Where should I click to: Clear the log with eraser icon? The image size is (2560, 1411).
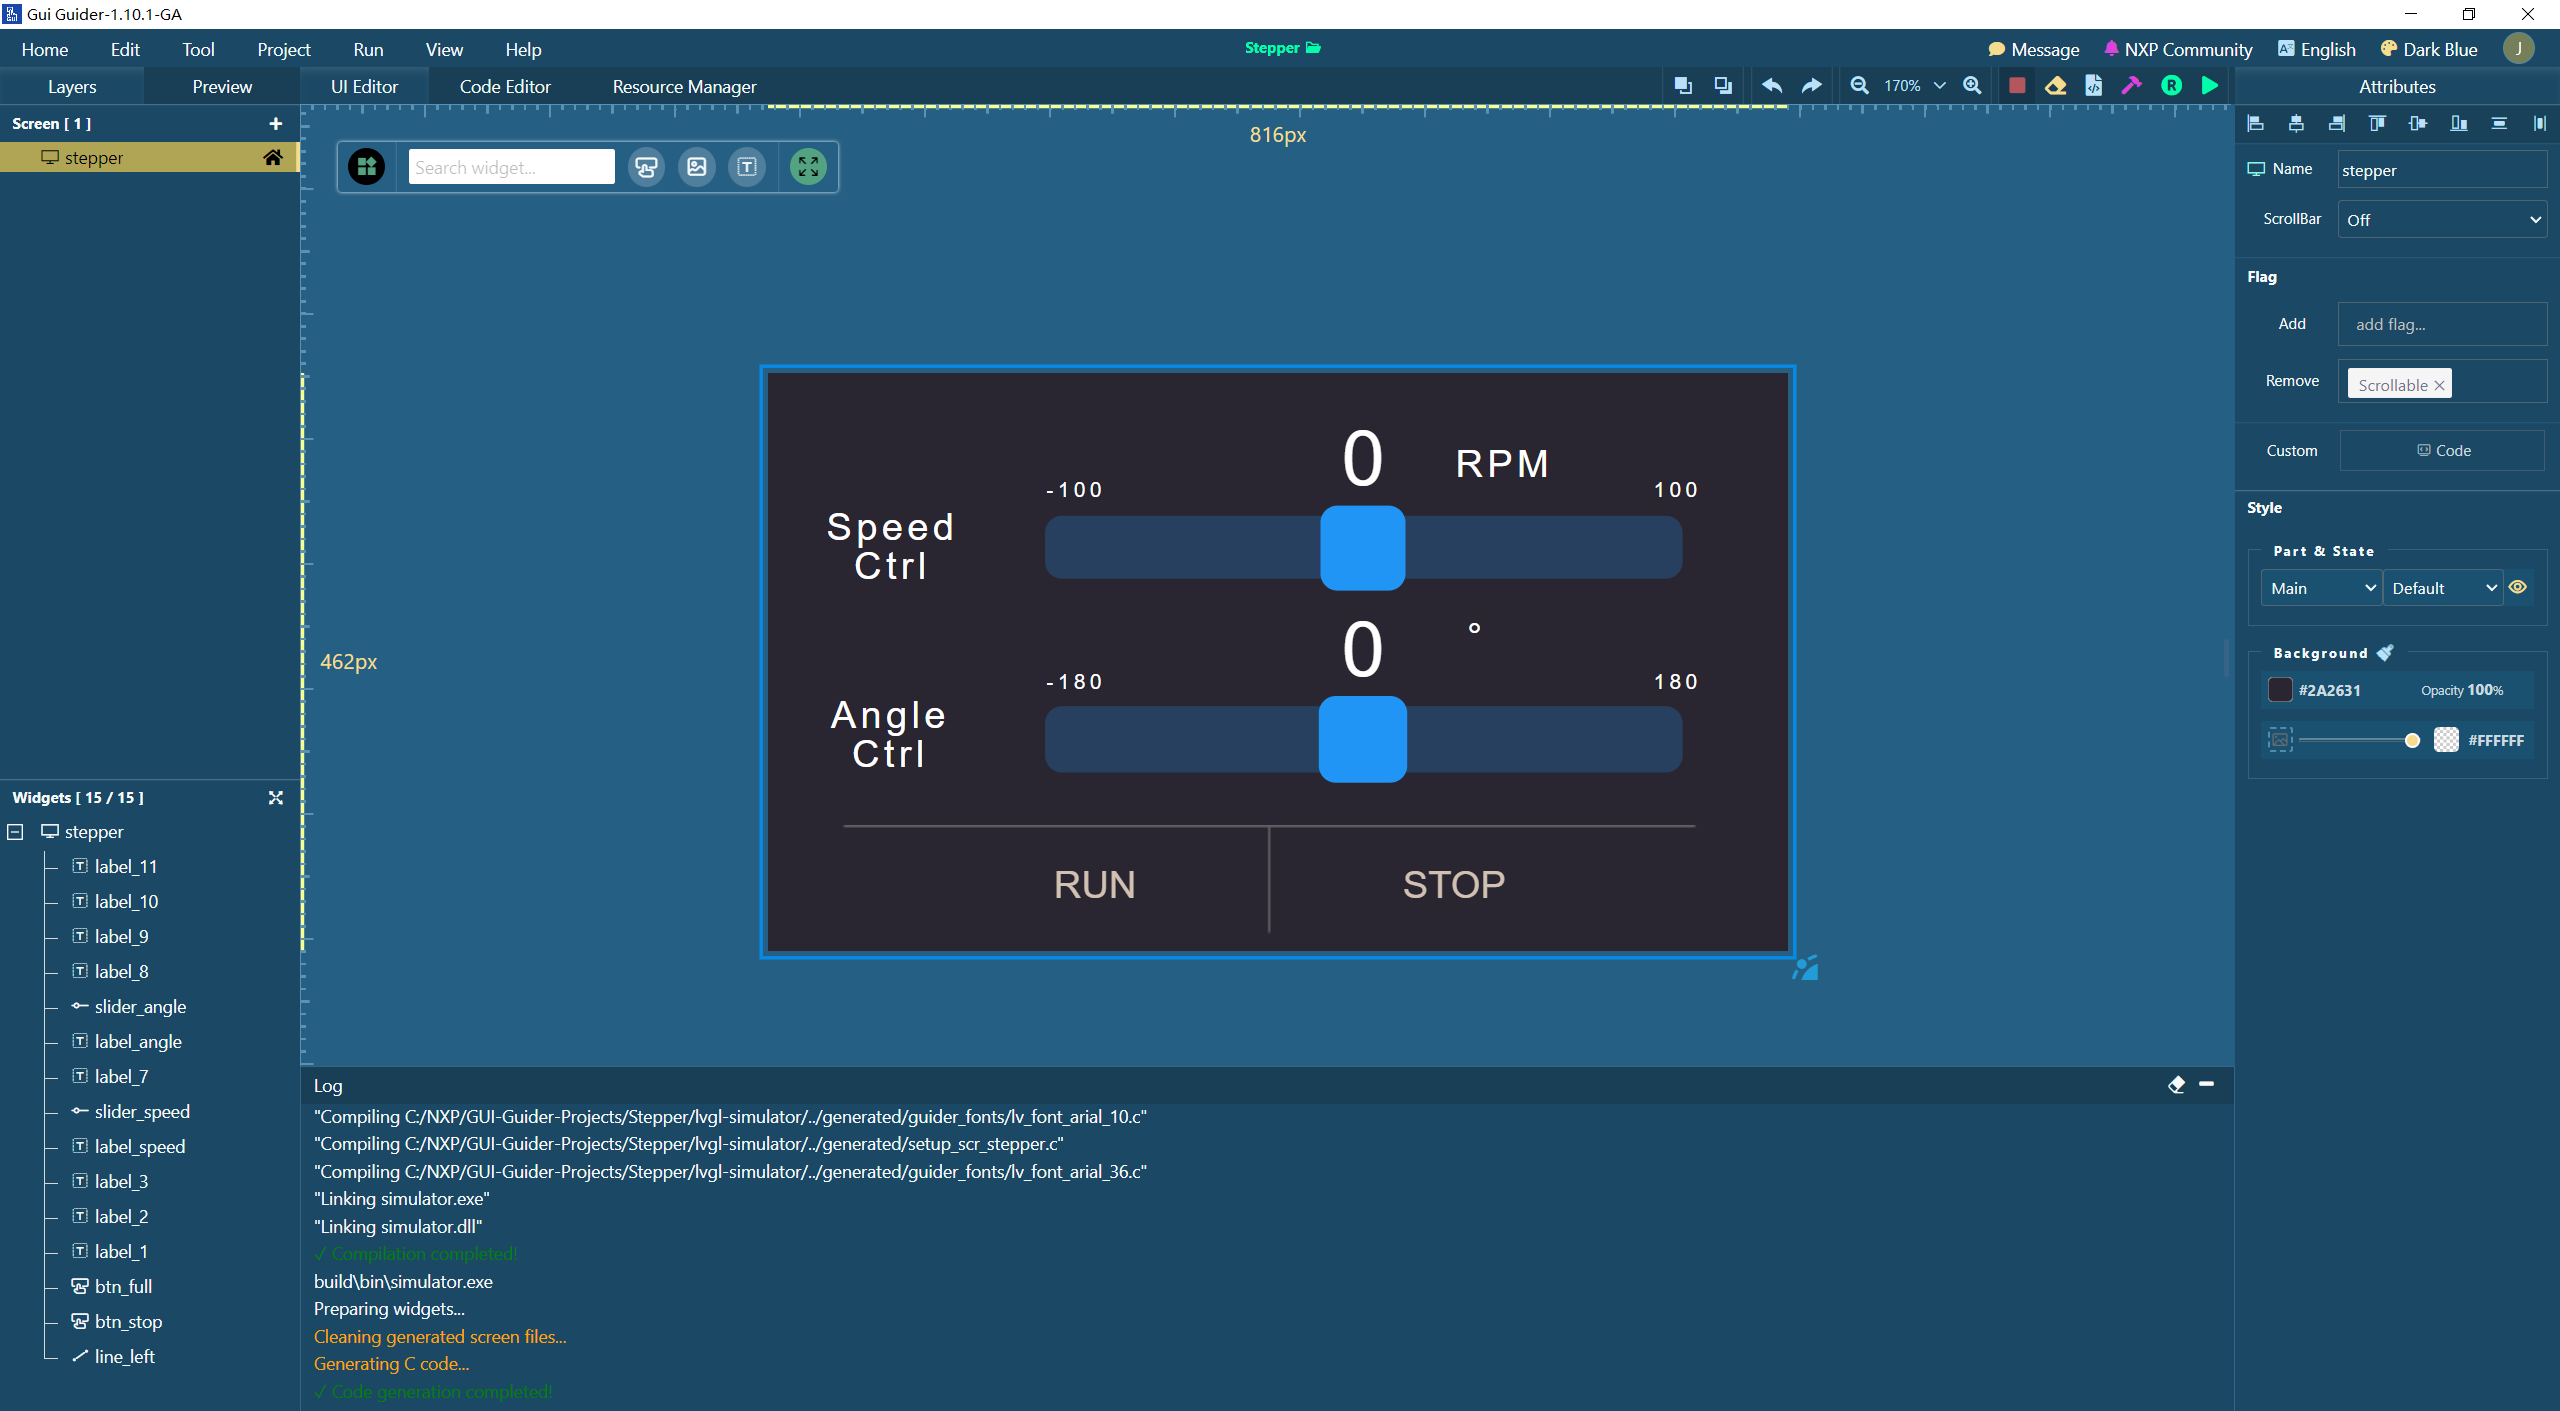click(x=2176, y=1084)
